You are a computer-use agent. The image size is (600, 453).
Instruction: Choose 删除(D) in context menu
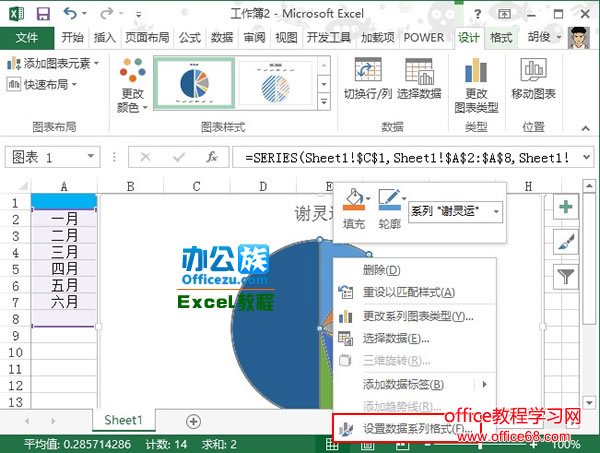pos(415,270)
